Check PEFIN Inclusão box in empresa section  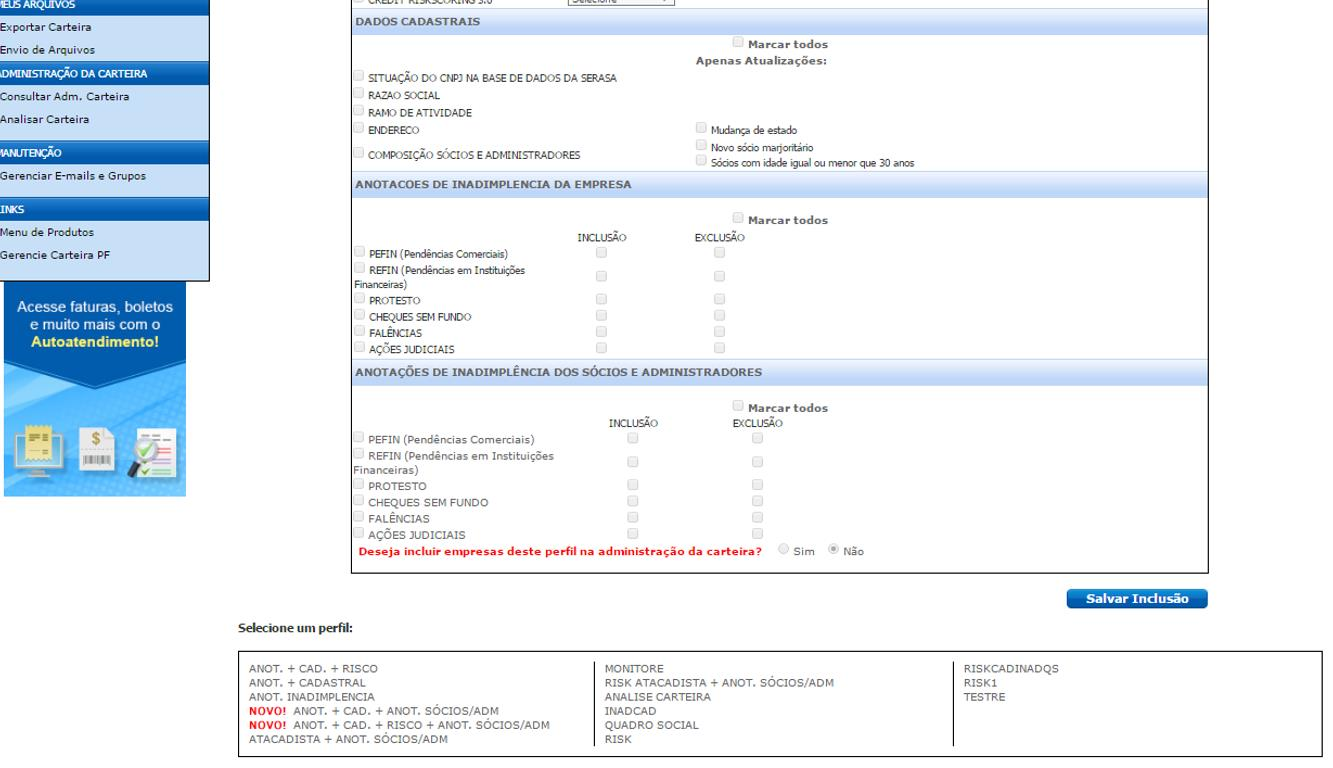tap(601, 253)
